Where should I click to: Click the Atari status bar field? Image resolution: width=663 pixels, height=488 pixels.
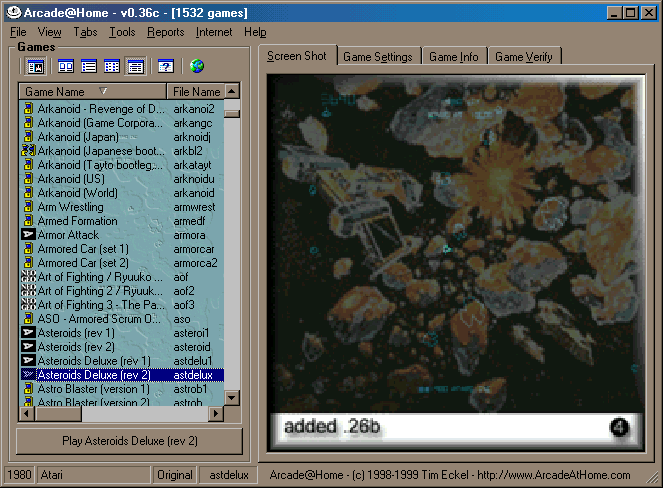click(x=93, y=475)
